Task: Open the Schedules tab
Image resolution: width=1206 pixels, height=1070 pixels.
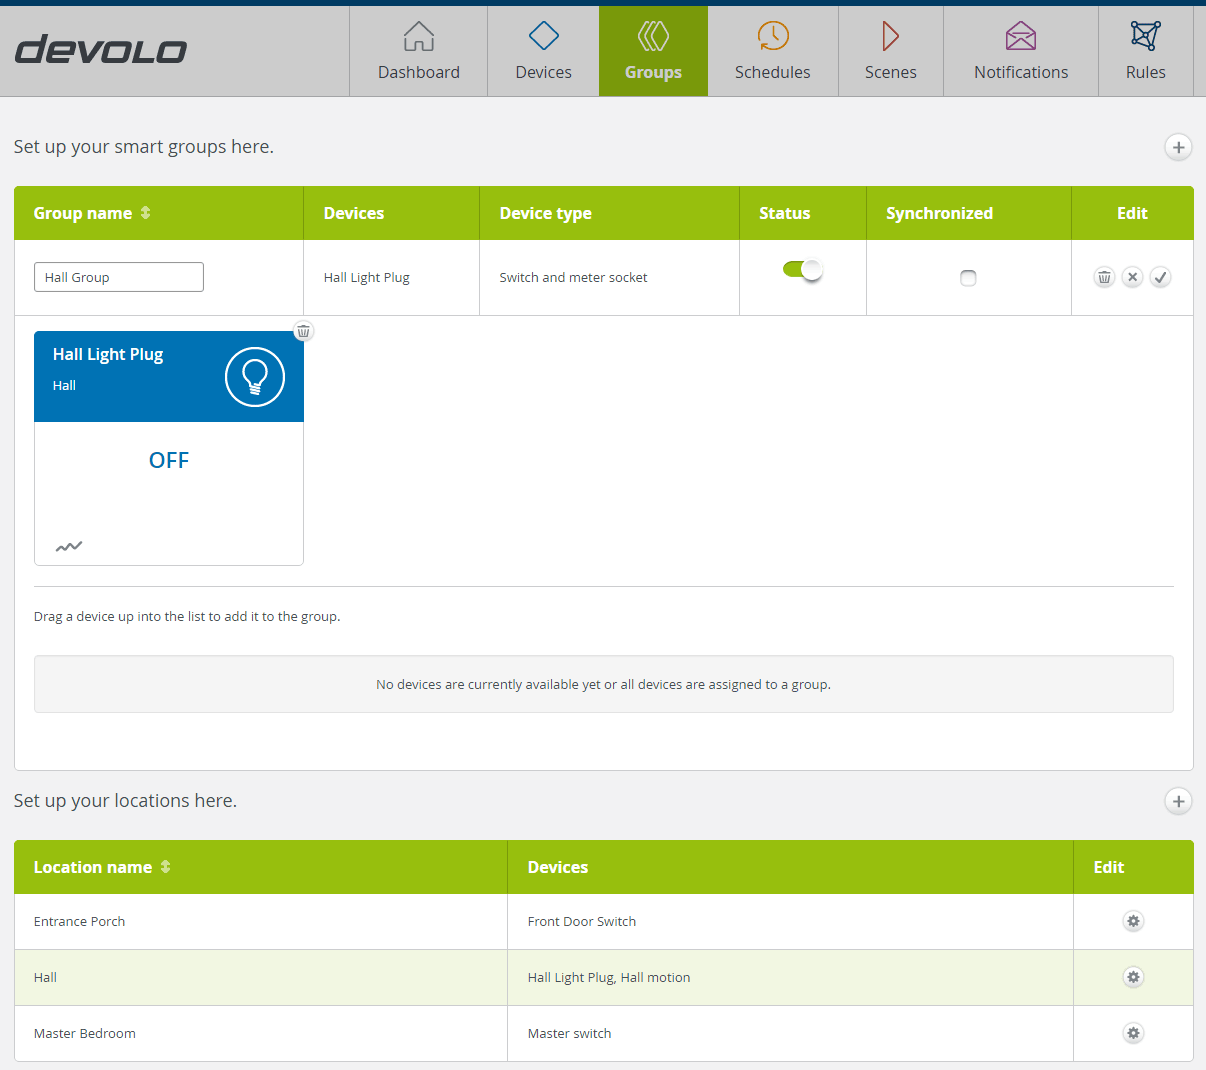Action: pos(772,51)
